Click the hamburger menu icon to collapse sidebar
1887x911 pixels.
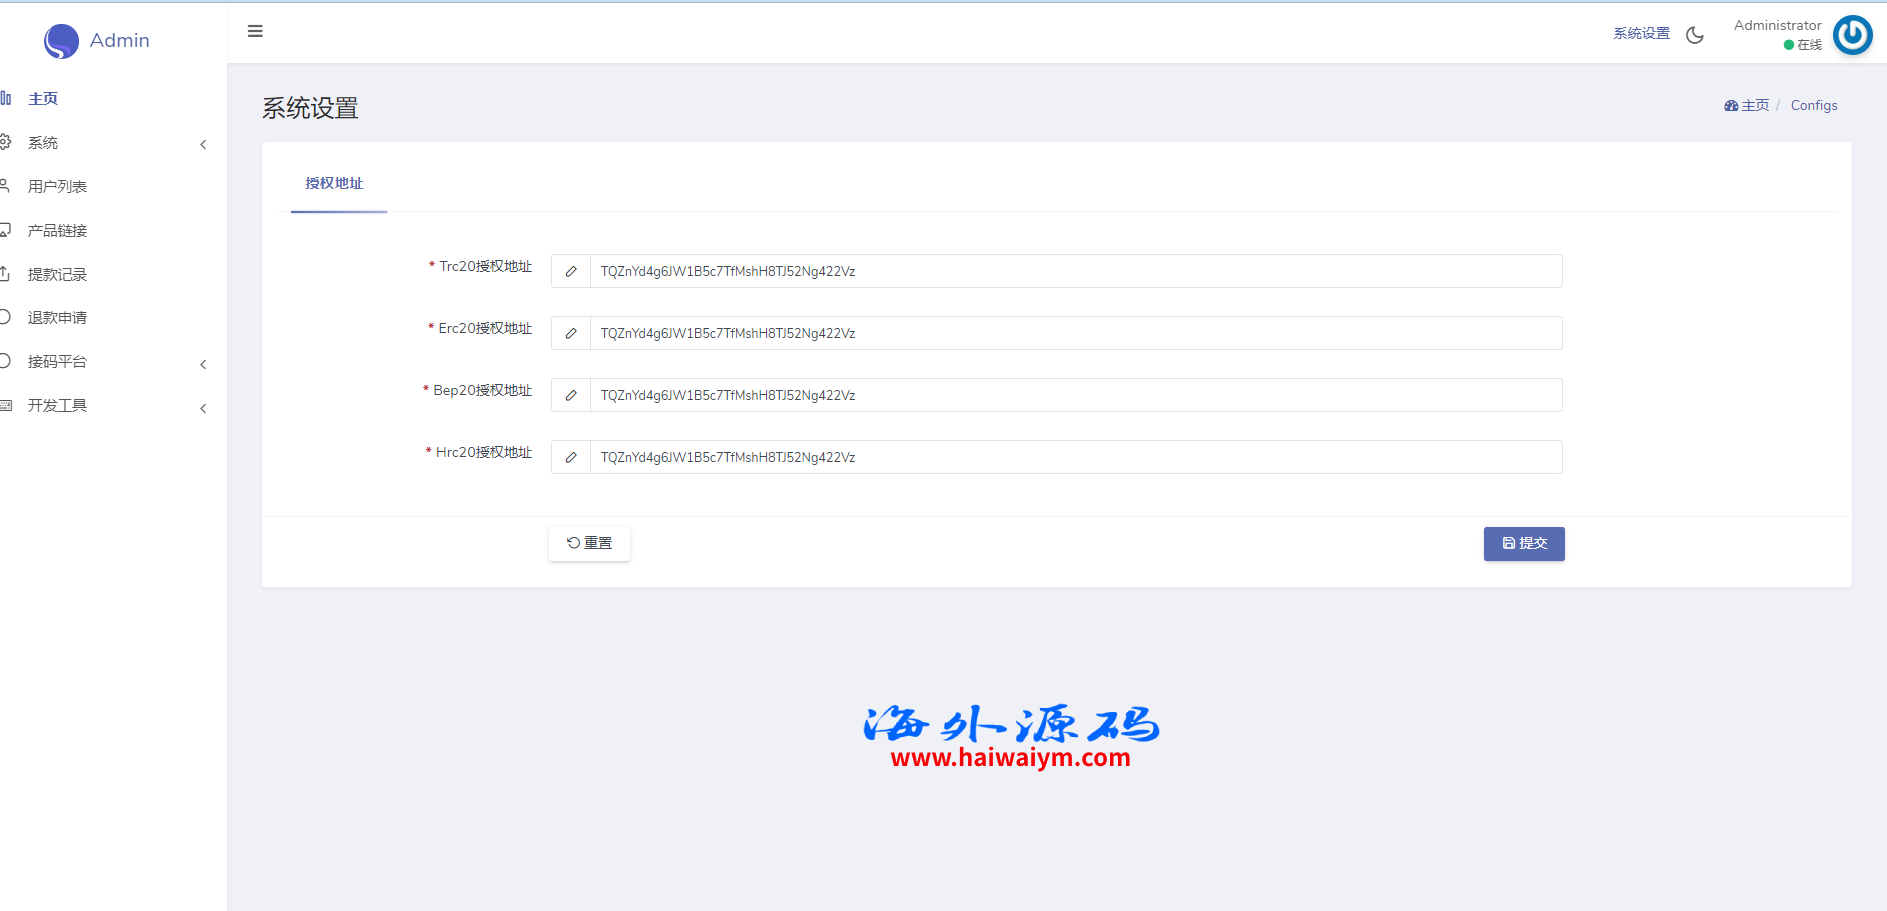255,32
